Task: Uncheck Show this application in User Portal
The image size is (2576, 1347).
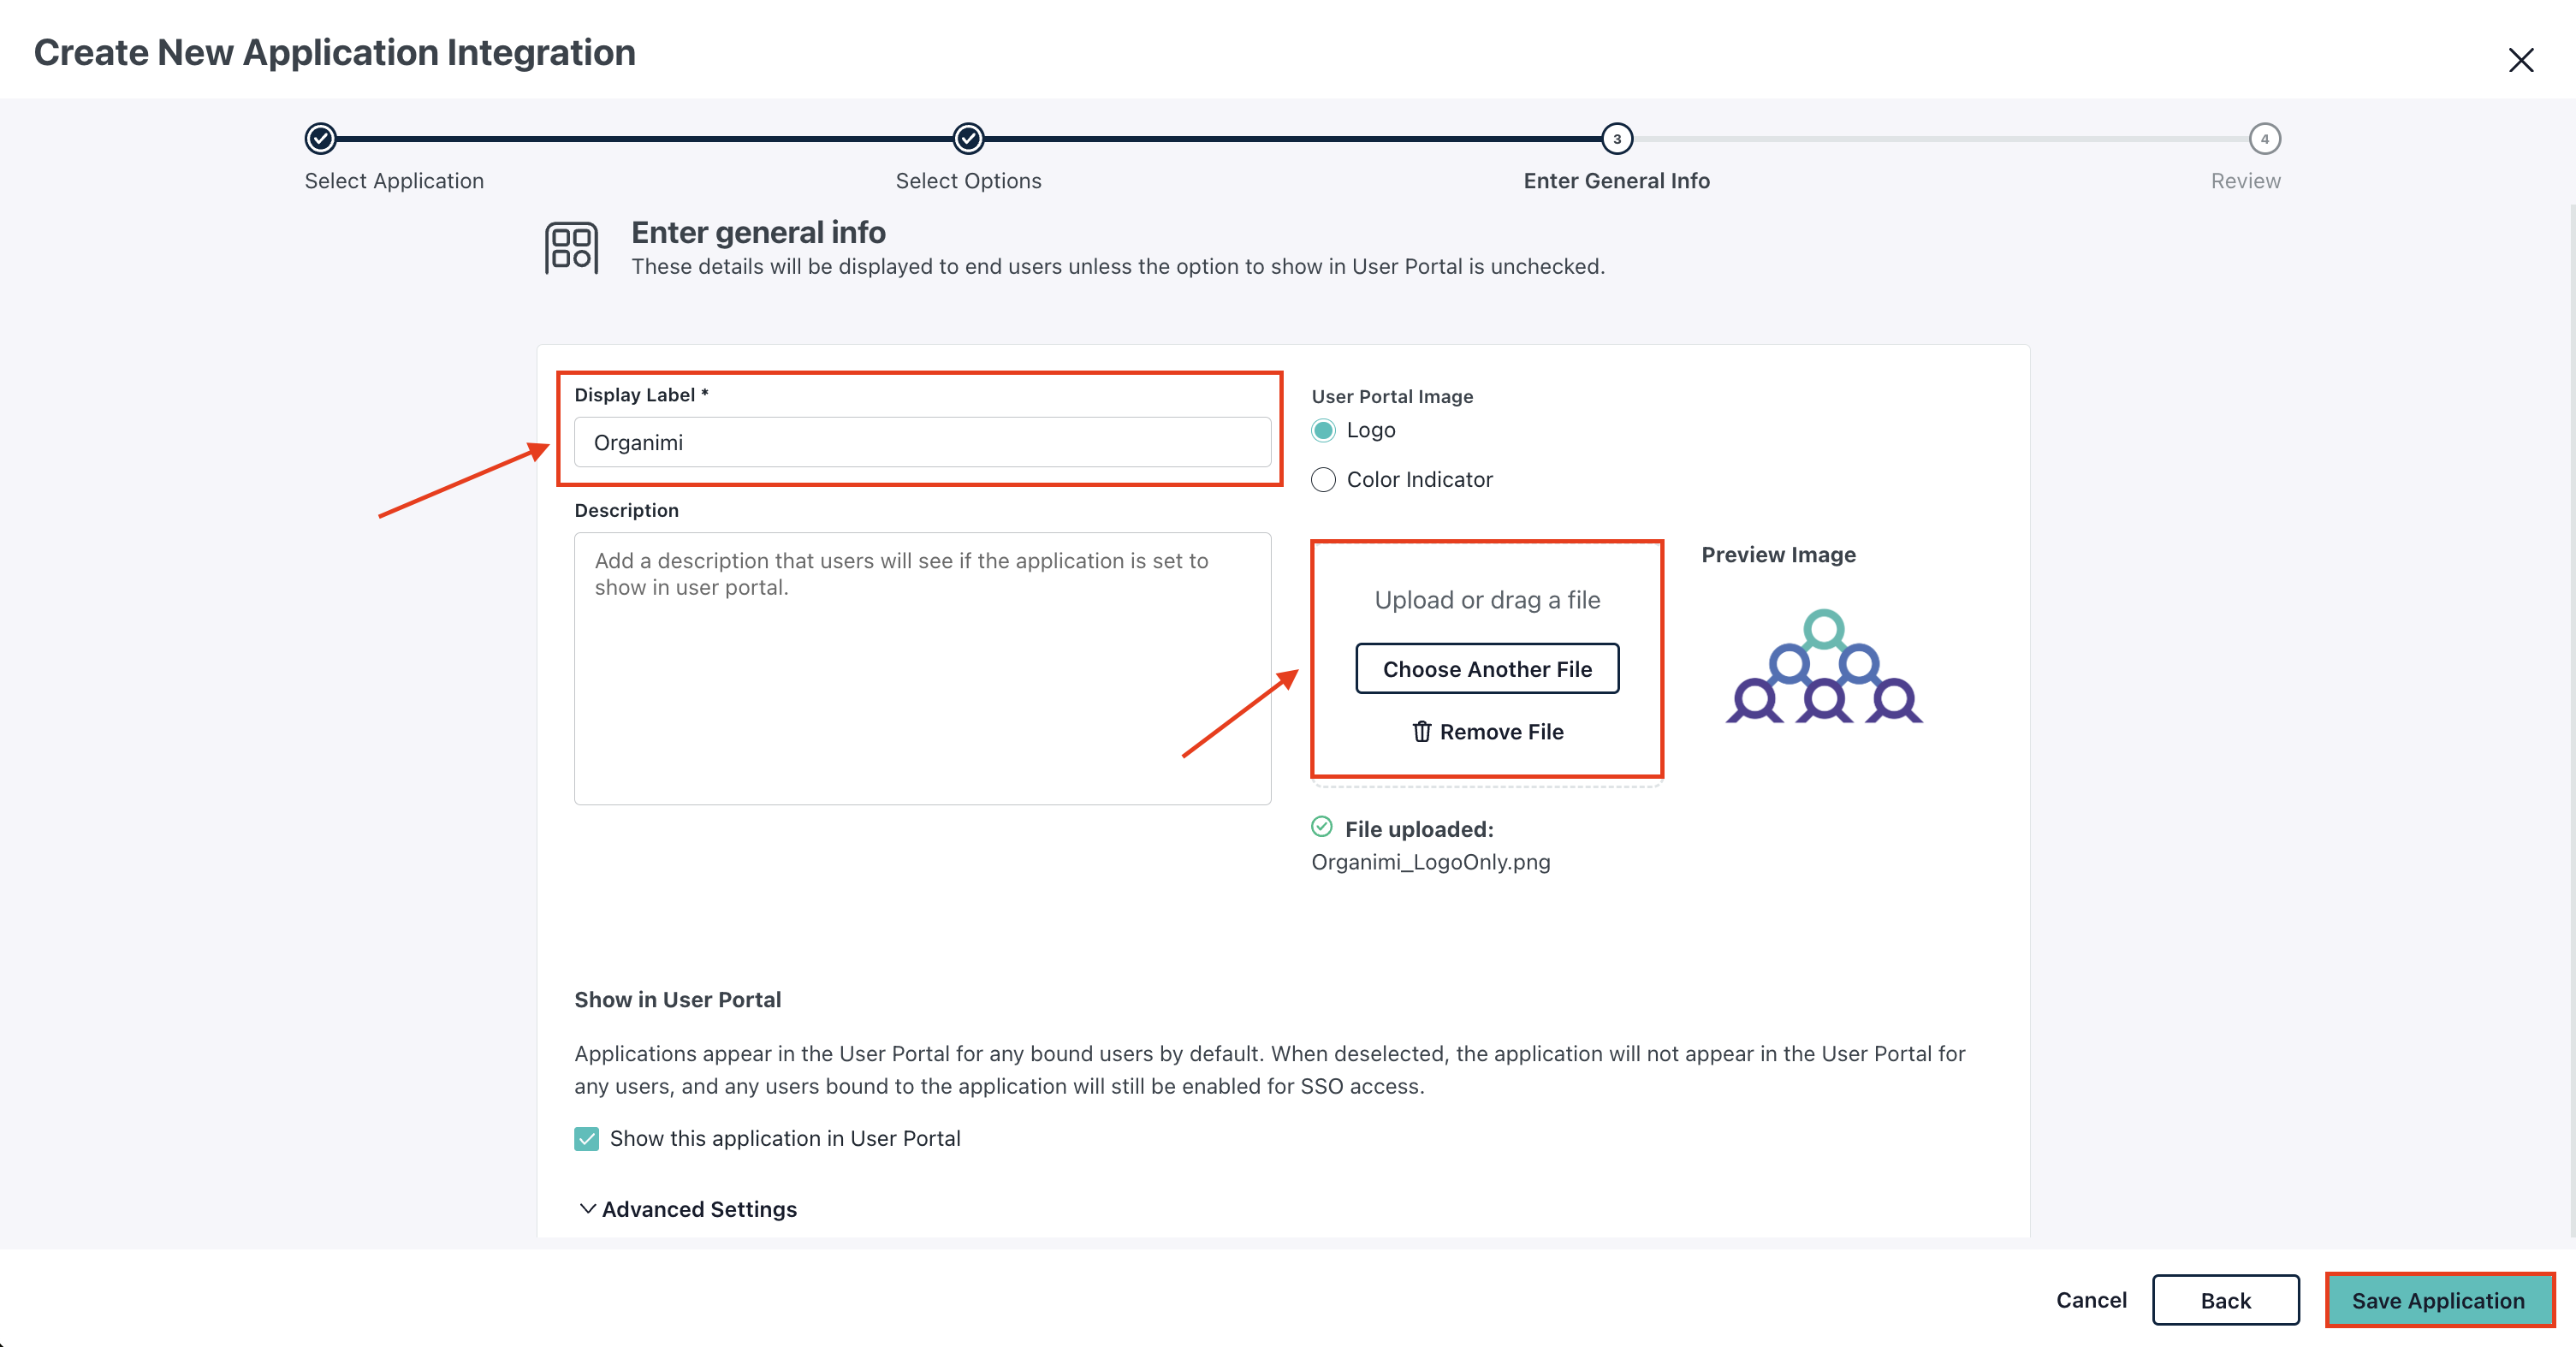Action: [586, 1138]
